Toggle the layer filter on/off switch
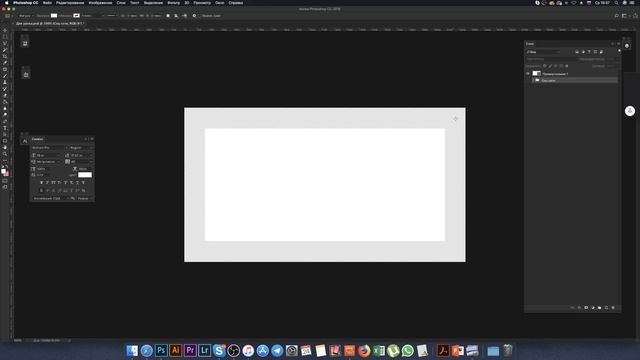This screenshot has height=360, width=640. pyautogui.click(x=619, y=51)
